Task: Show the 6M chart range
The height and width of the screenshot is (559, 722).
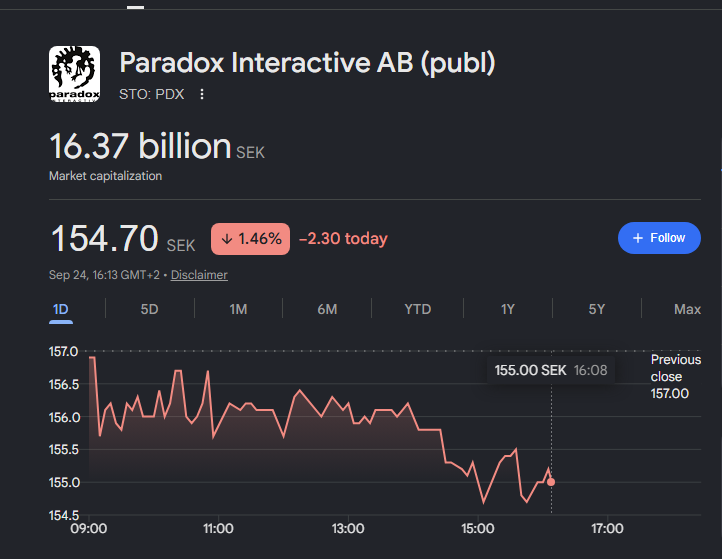Action: tap(327, 309)
